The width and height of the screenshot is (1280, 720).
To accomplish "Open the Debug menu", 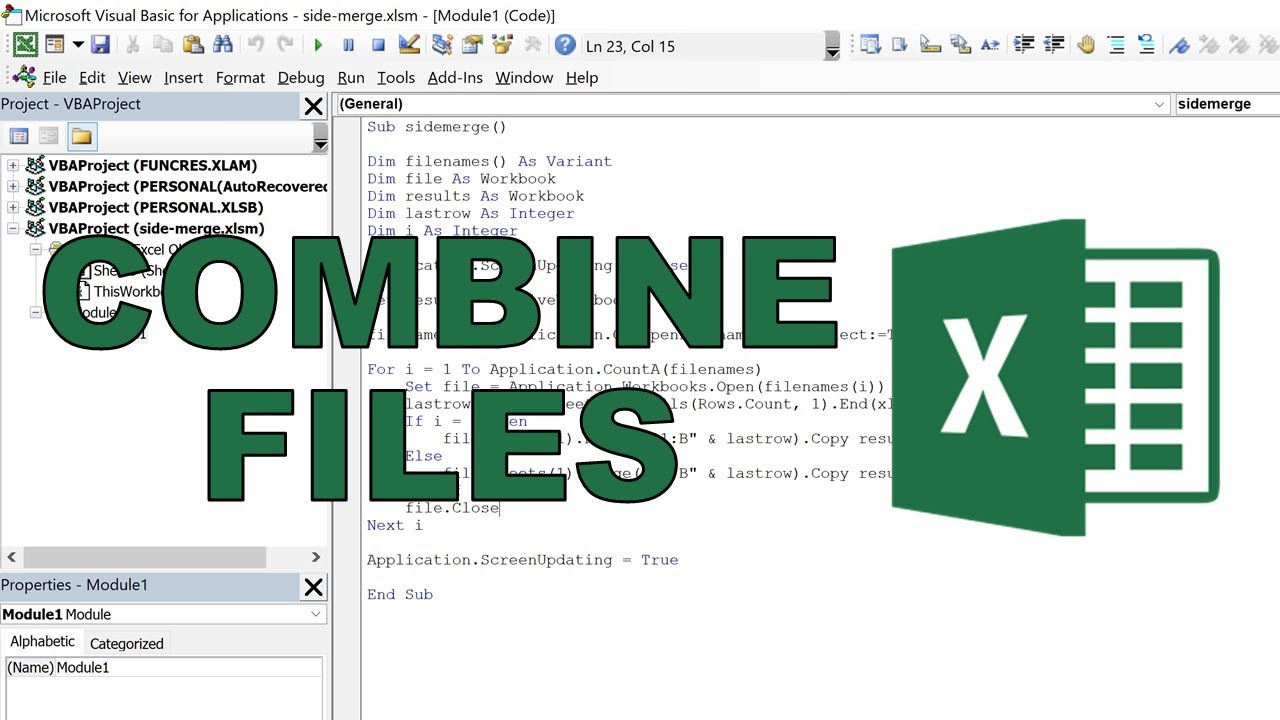I will pyautogui.click(x=301, y=77).
